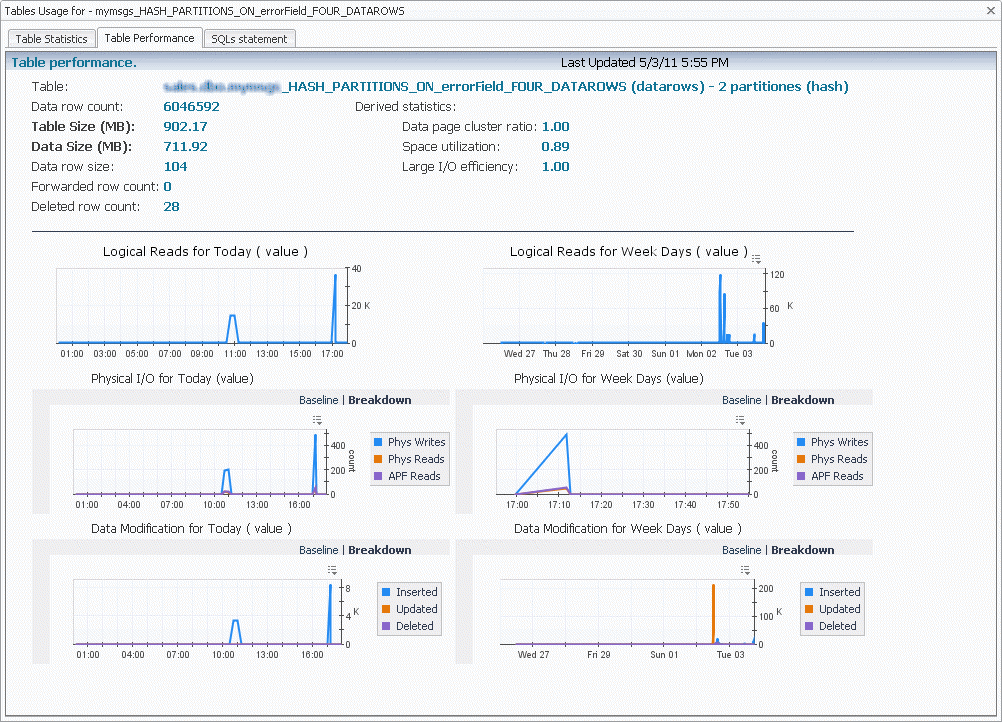Open chart options icon on Logical Reads Week Days

(756, 259)
